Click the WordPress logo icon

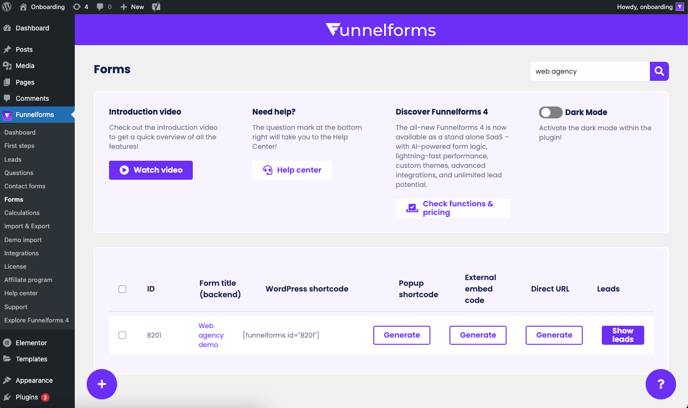pyautogui.click(x=7, y=7)
